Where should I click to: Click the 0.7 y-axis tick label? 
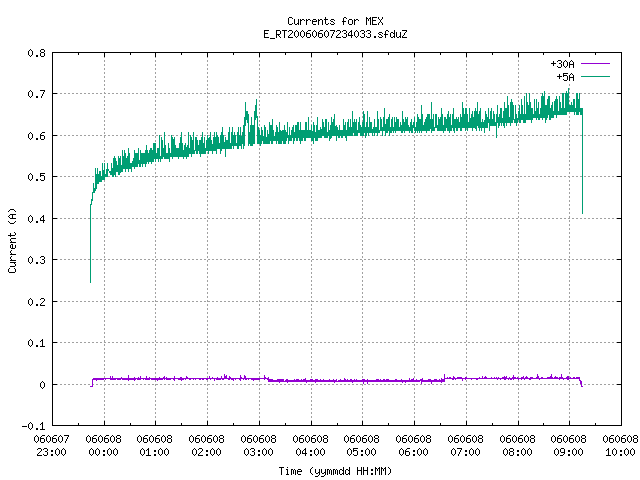point(36,94)
